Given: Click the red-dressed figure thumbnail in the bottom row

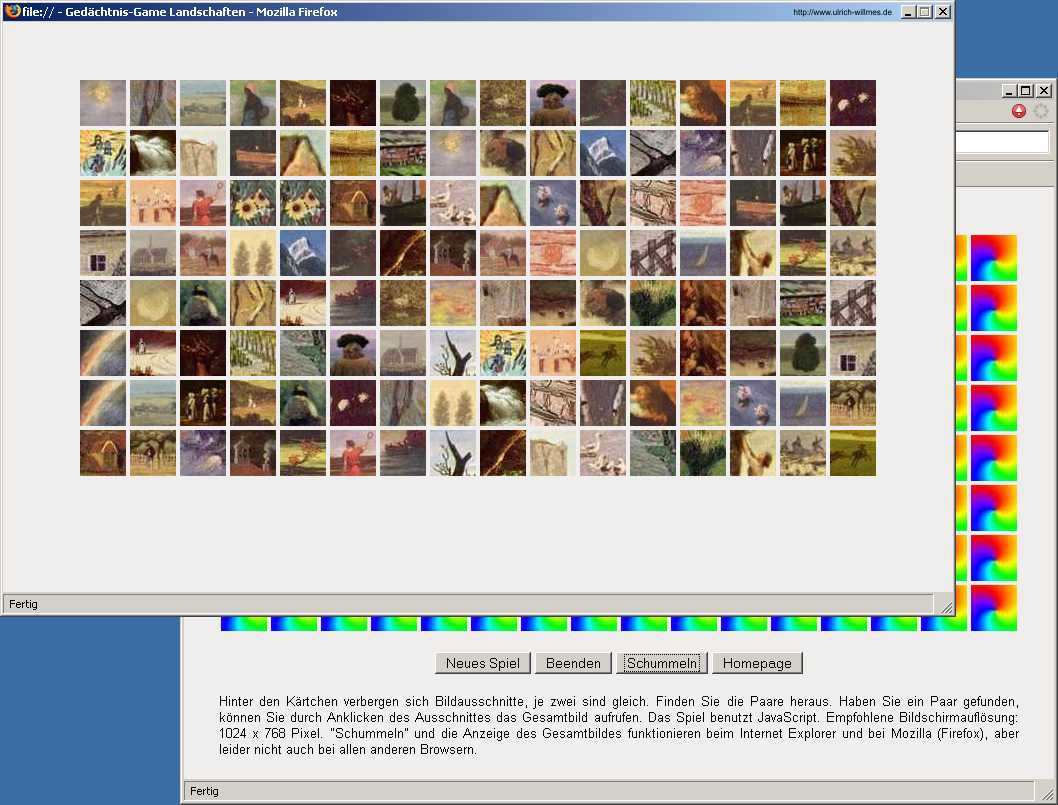Looking at the screenshot, I should [353, 453].
